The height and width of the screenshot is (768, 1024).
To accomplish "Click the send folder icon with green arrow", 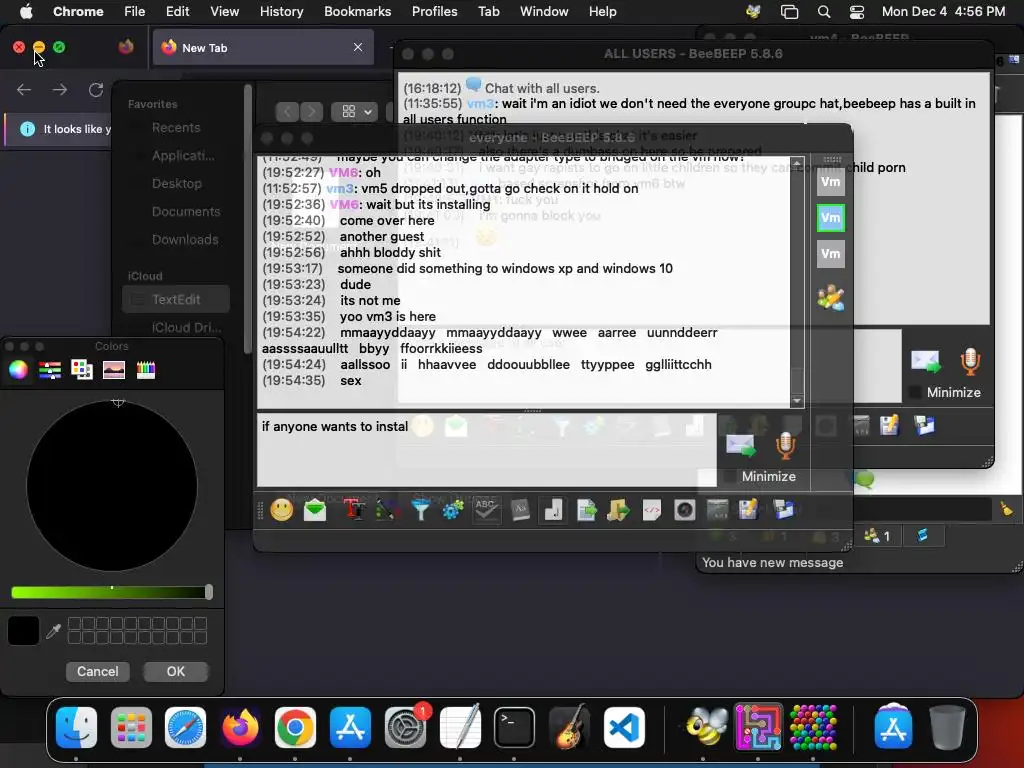I will pyautogui.click(x=618, y=509).
